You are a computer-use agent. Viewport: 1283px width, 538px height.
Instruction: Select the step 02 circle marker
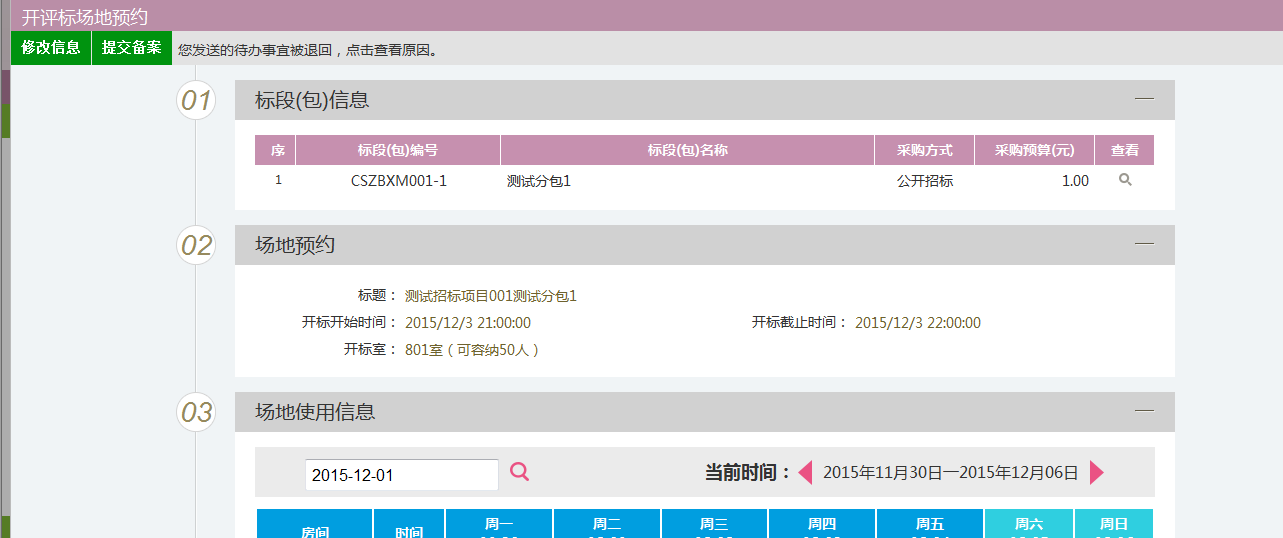196,245
